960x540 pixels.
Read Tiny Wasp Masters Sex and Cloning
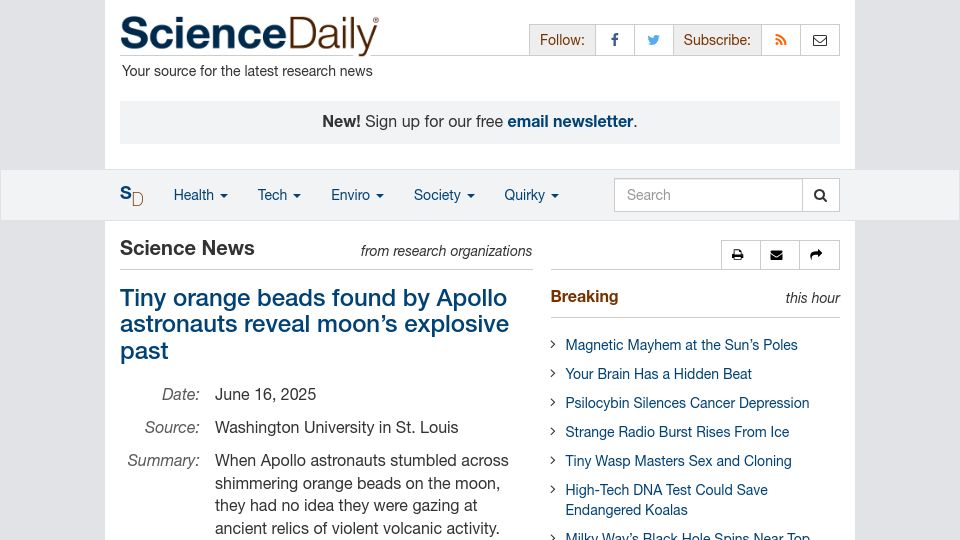coord(678,461)
